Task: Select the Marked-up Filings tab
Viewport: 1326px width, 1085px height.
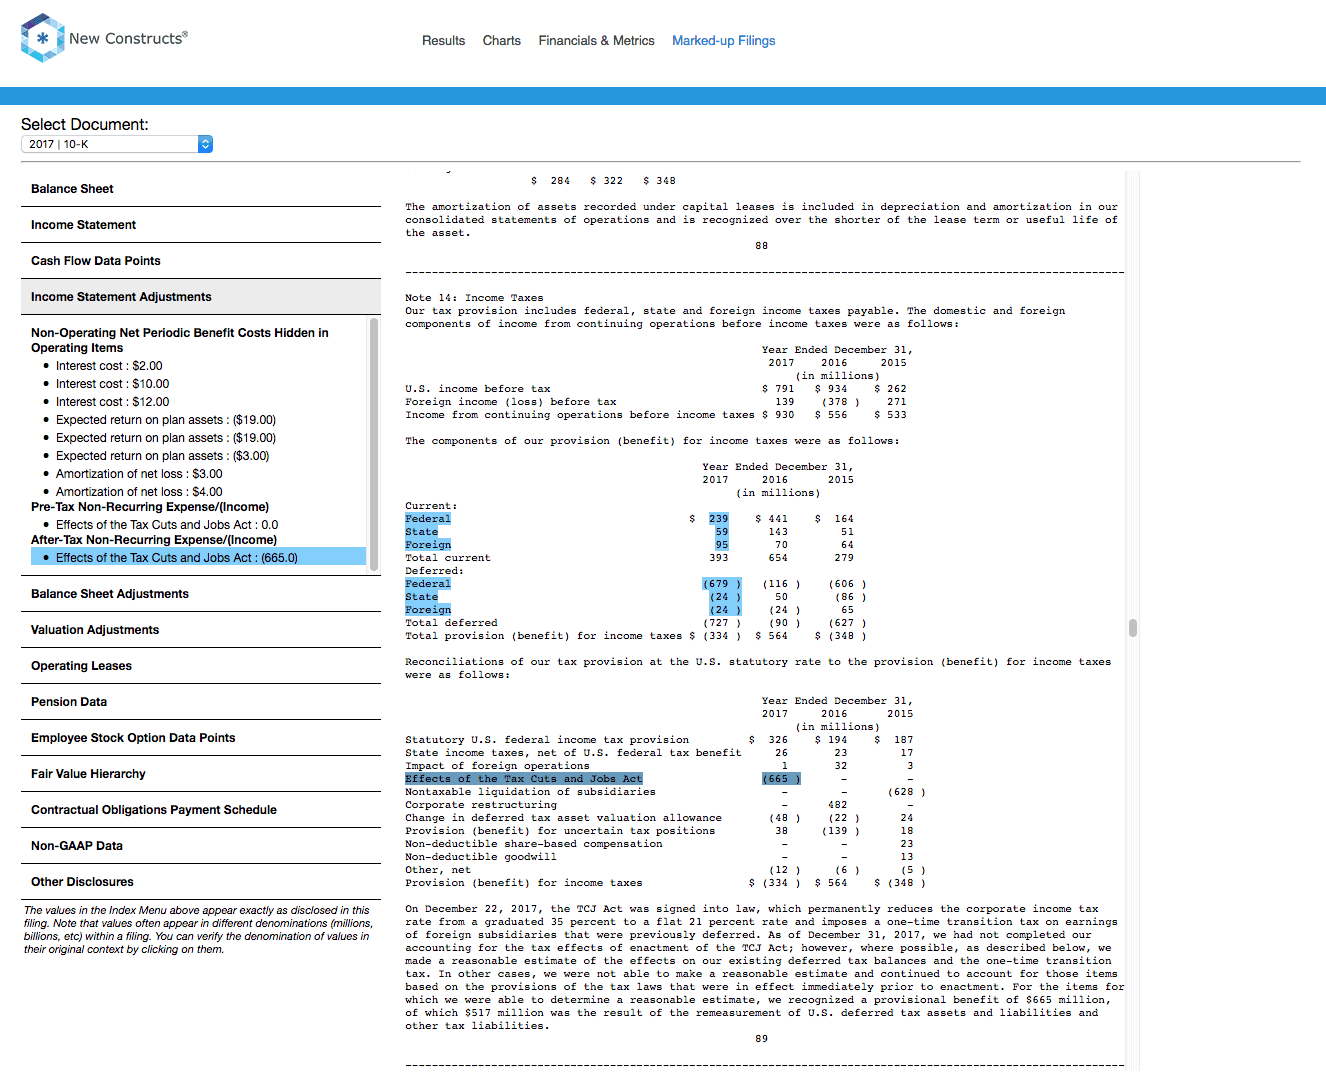Action: pyautogui.click(x=723, y=41)
